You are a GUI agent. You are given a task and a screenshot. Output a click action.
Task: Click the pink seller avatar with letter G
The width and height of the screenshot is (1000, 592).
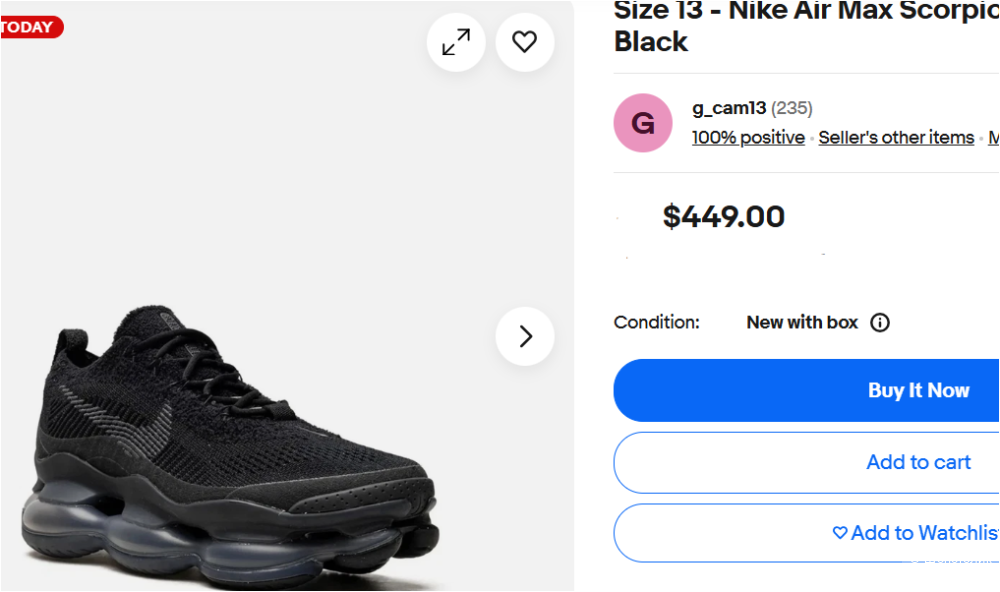pos(642,122)
